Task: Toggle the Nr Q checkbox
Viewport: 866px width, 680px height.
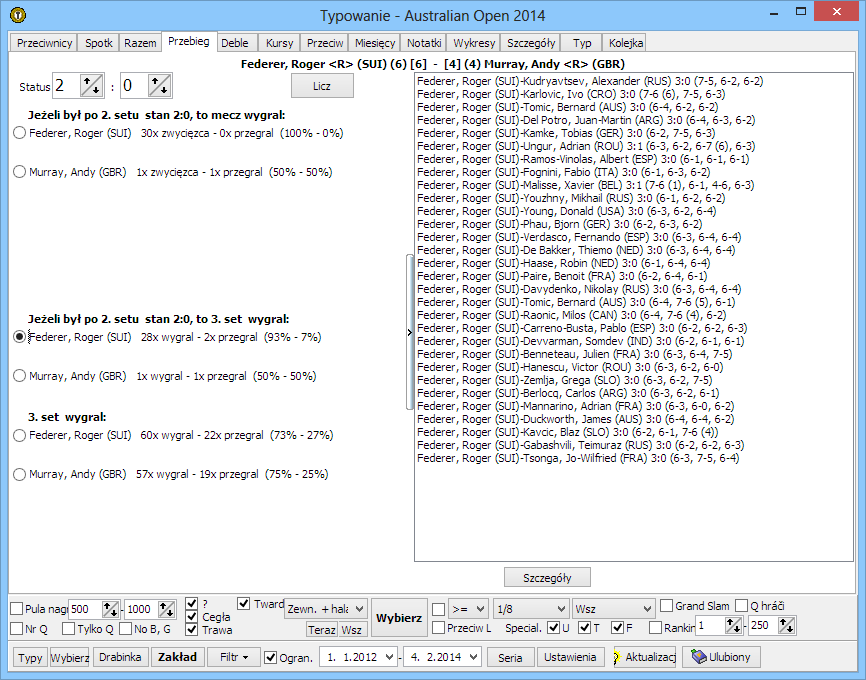Action: click(17, 629)
